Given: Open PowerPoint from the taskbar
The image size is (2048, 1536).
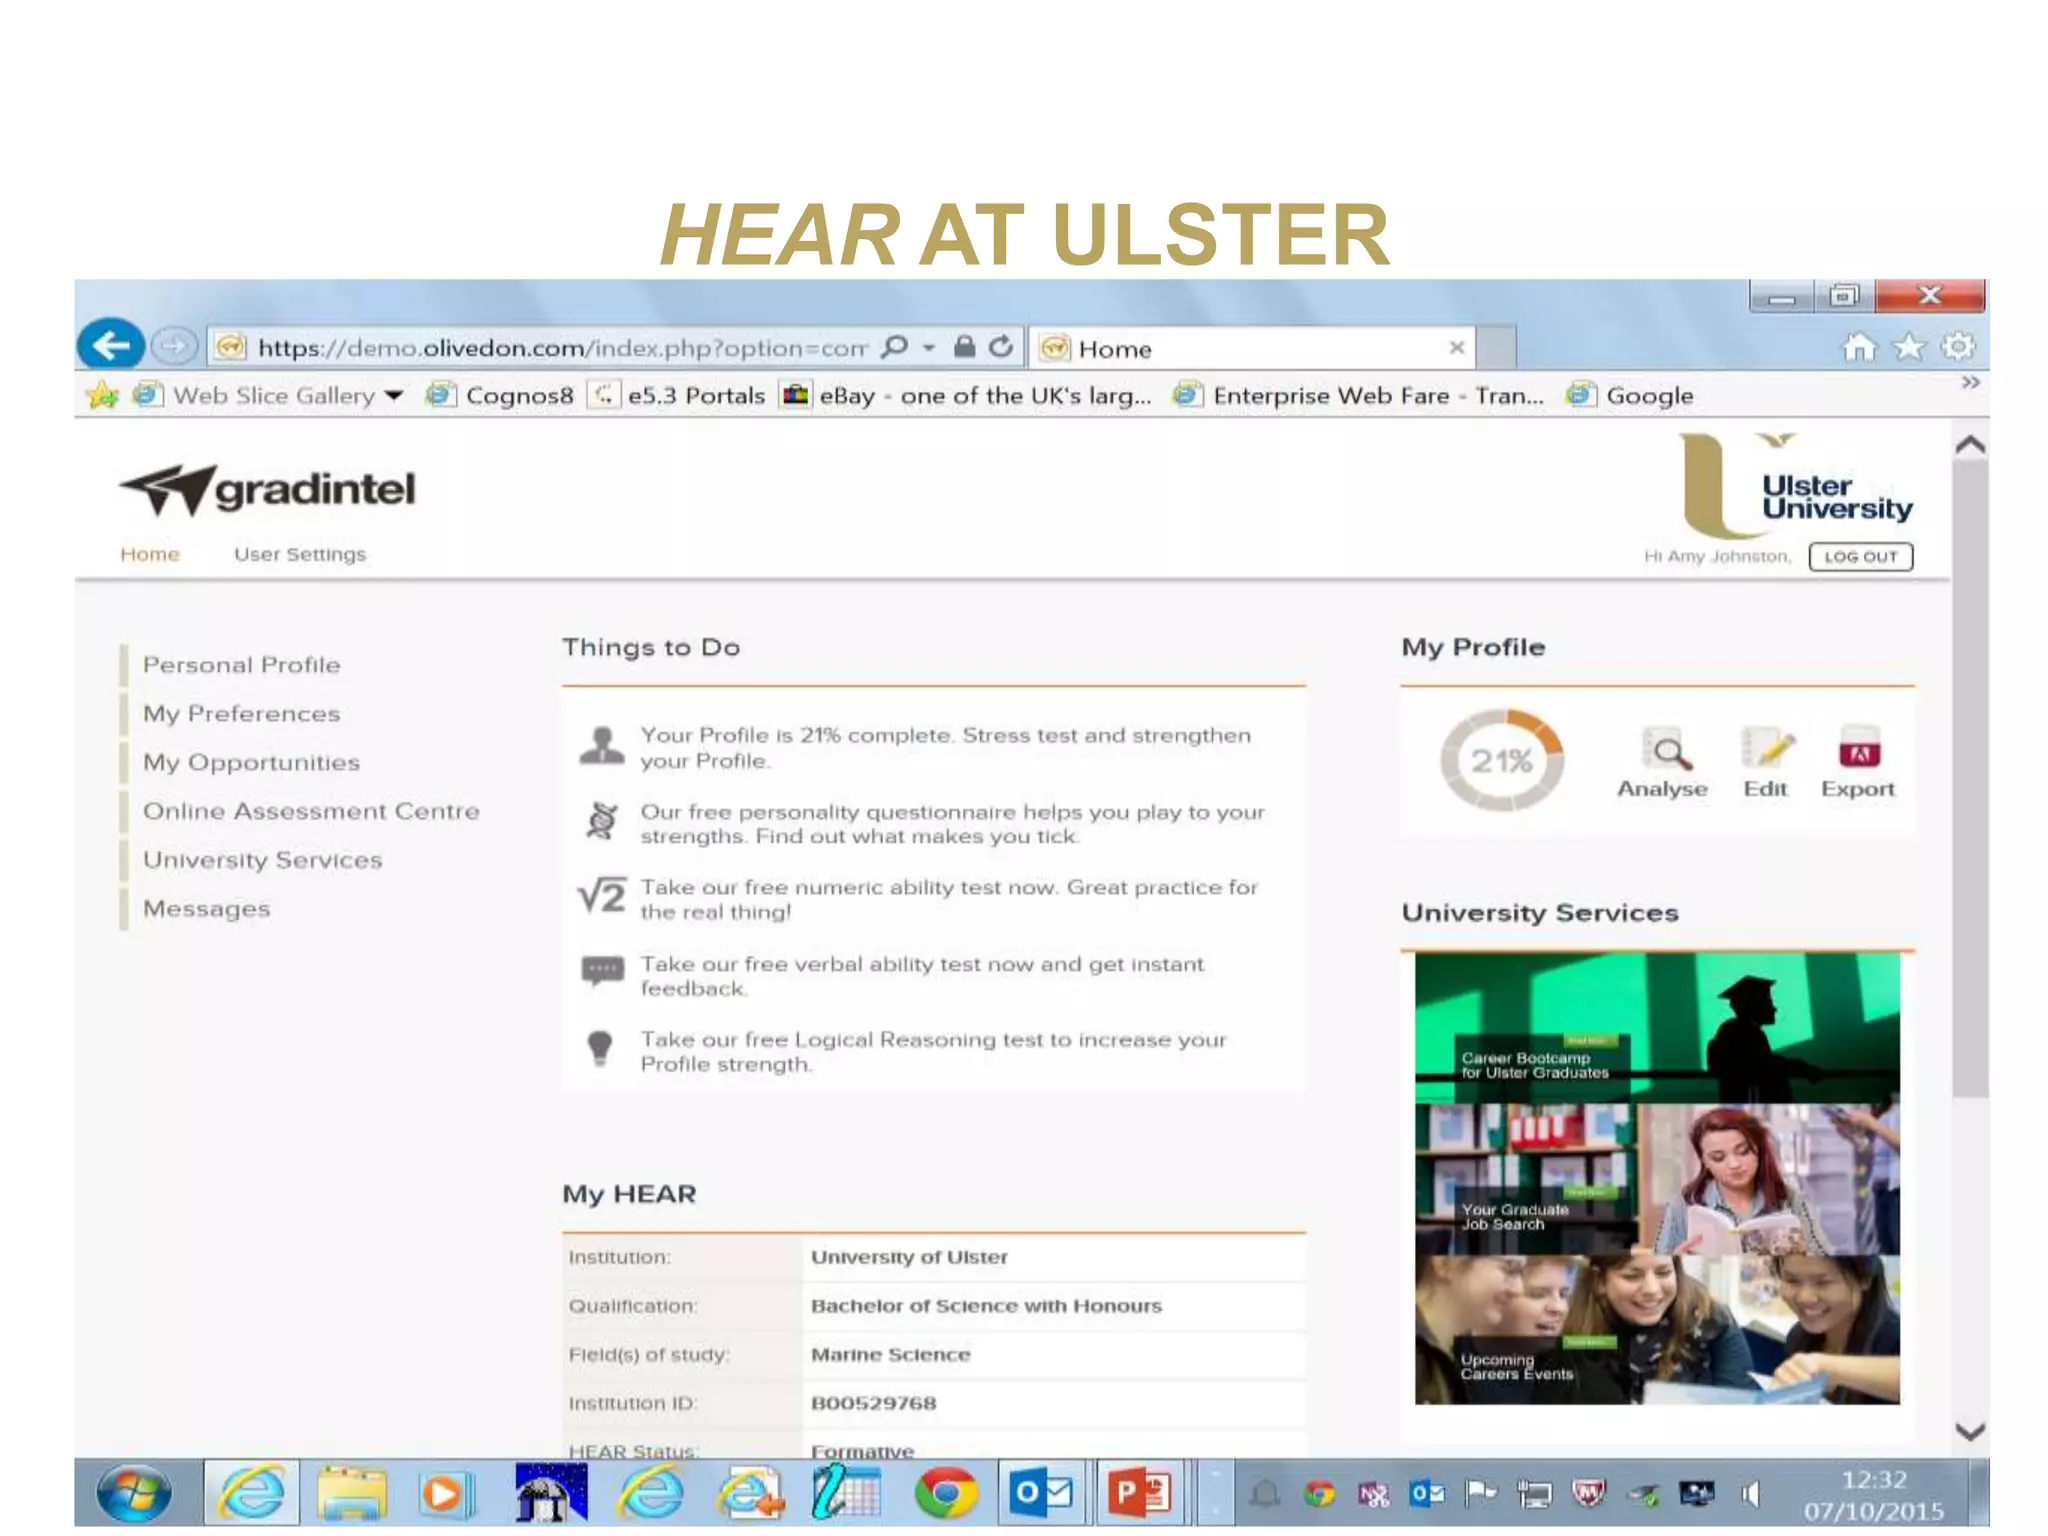Looking at the screenshot, I should click(x=1139, y=1493).
